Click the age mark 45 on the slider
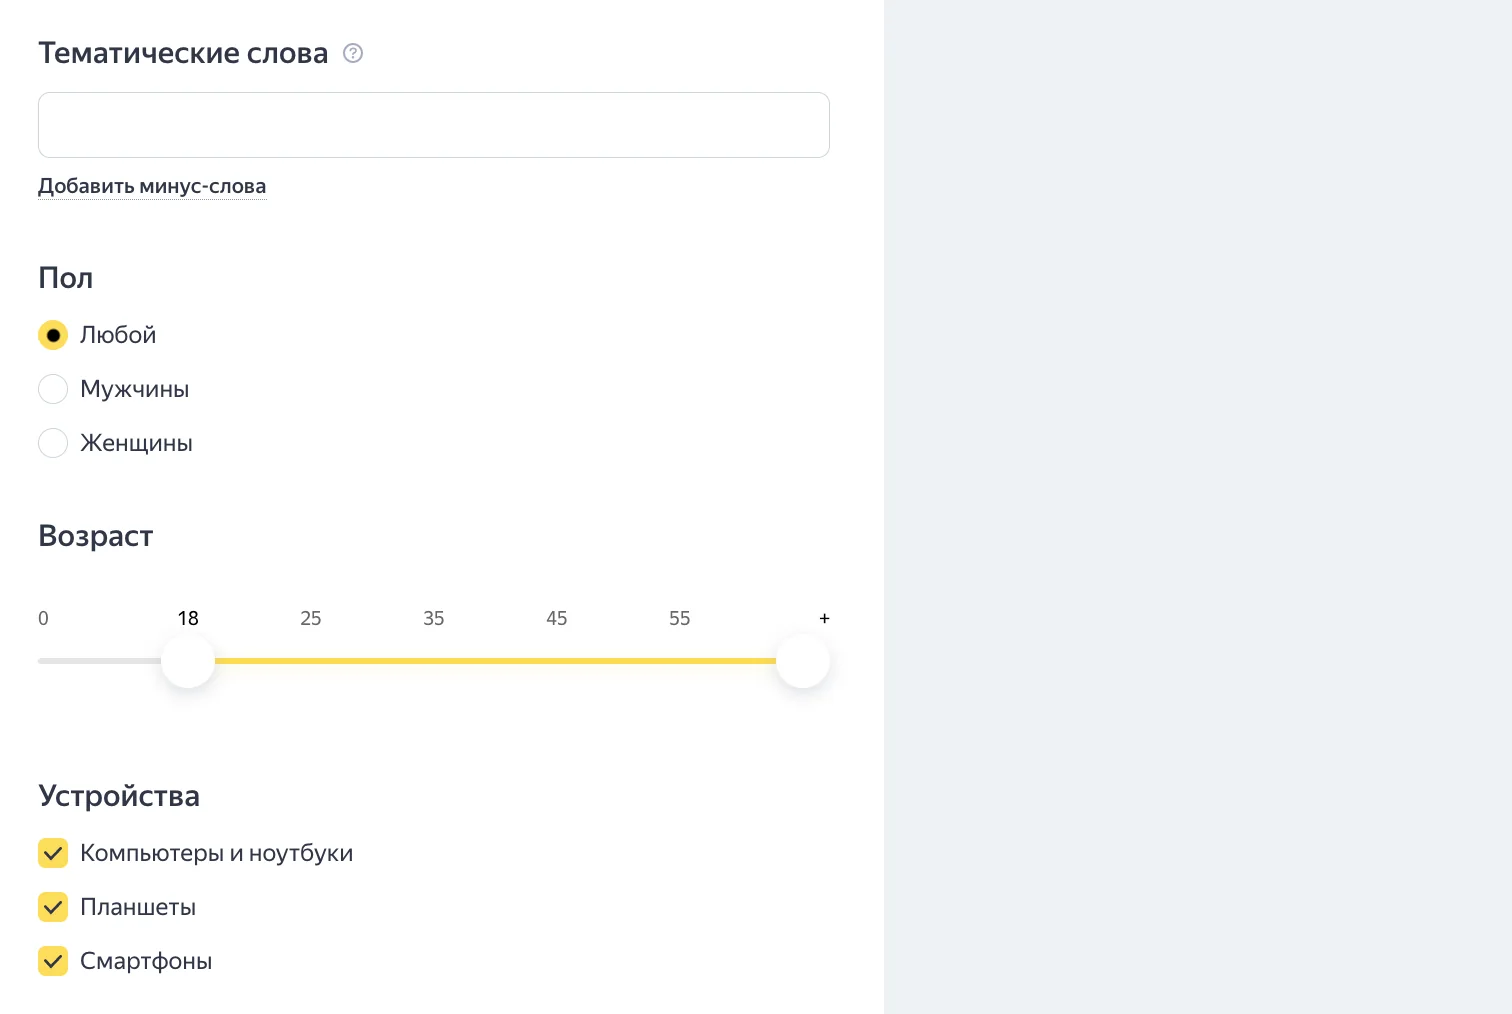The height and width of the screenshot is (1014, 1512). [x=557, y=618]
